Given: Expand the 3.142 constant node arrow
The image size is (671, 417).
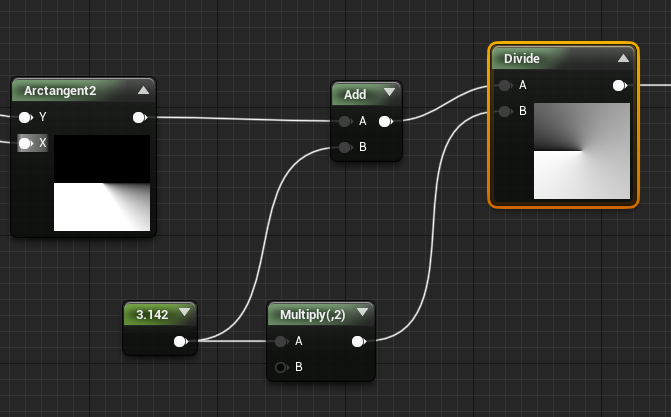Looking at the screenshot, I should pyautogui.click(x=184, y=312).
